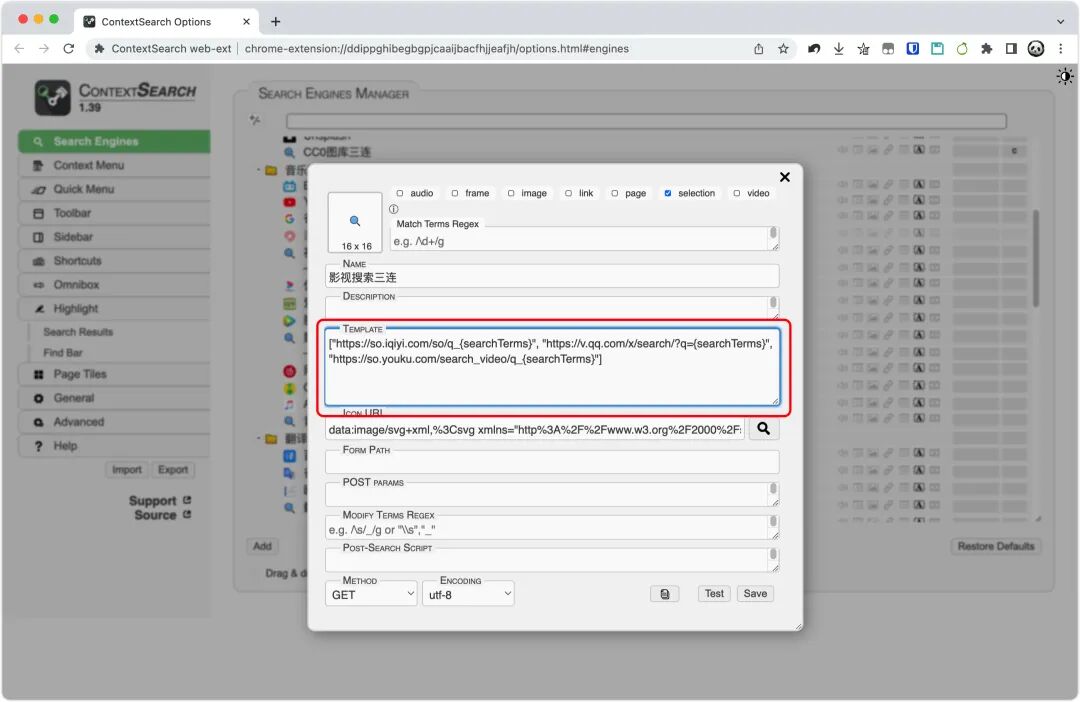The height and width of the screenshot is (702, 1080).
Task: Click the Icon URL field
Action: (x=535, y=430)
